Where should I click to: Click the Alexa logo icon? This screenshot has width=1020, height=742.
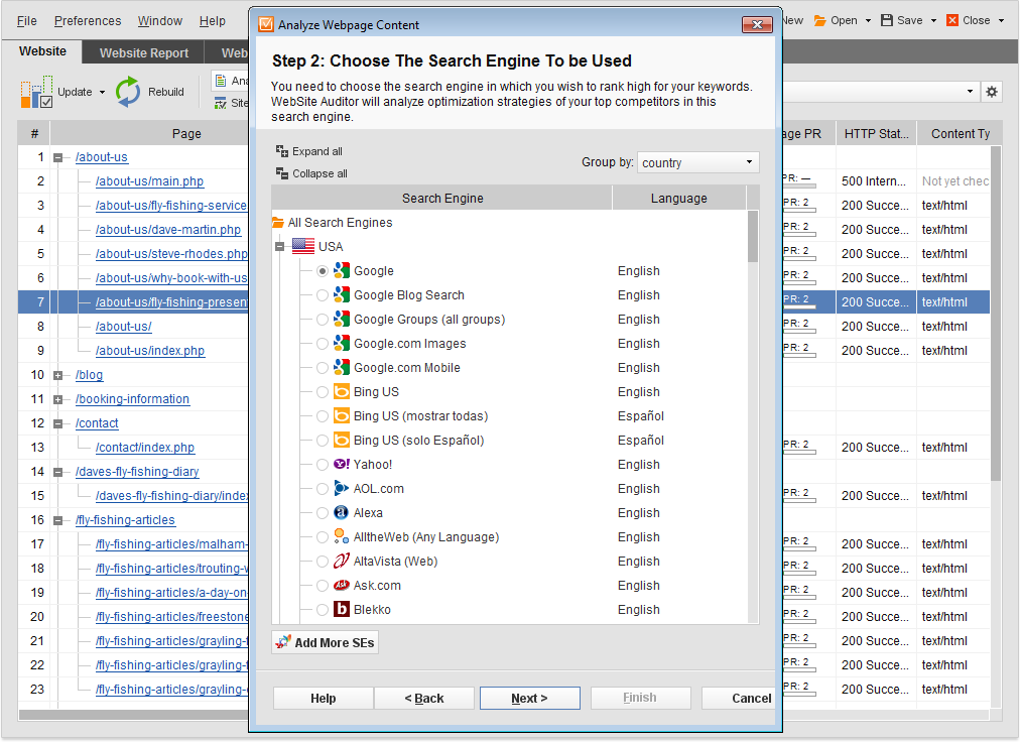click(x=342, y=512)
